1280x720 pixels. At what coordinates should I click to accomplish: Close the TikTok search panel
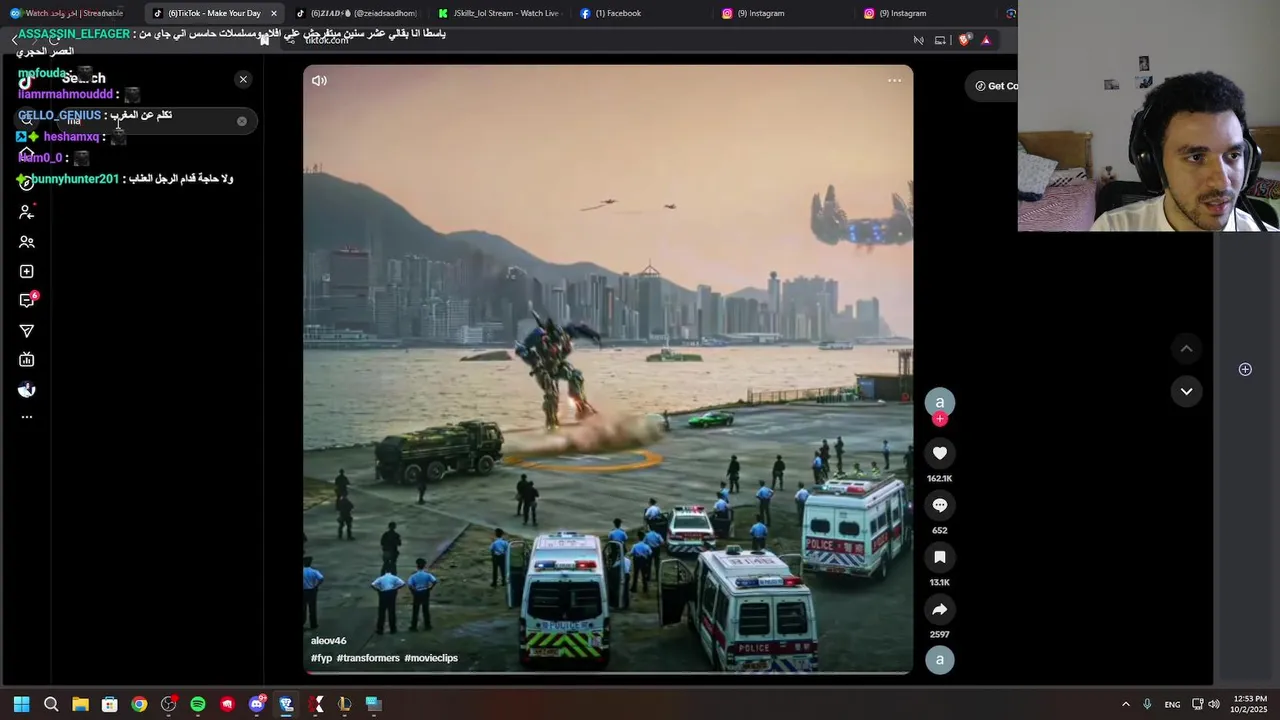[243, 79]
